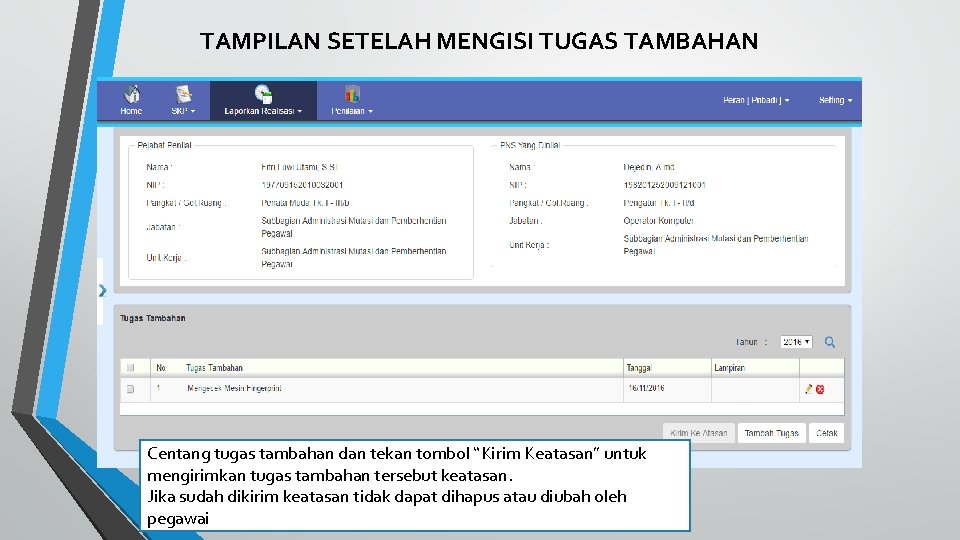960x540 pixels.
Task: Open the Setting dropdown
Action: [x=835, y=100]
